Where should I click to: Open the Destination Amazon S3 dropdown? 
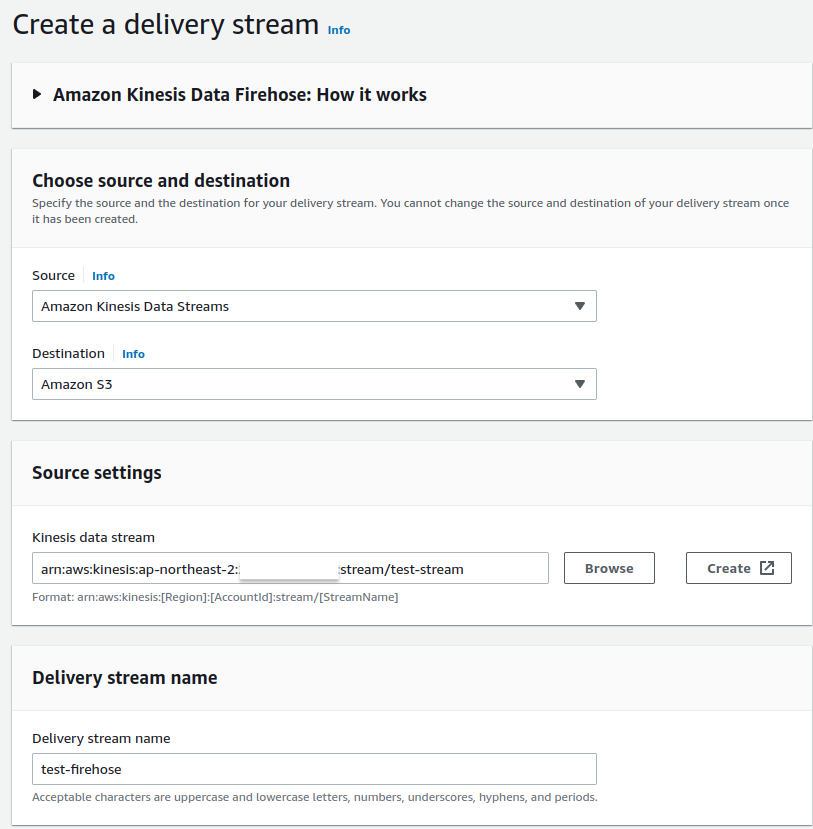click(x=315, y=384)
